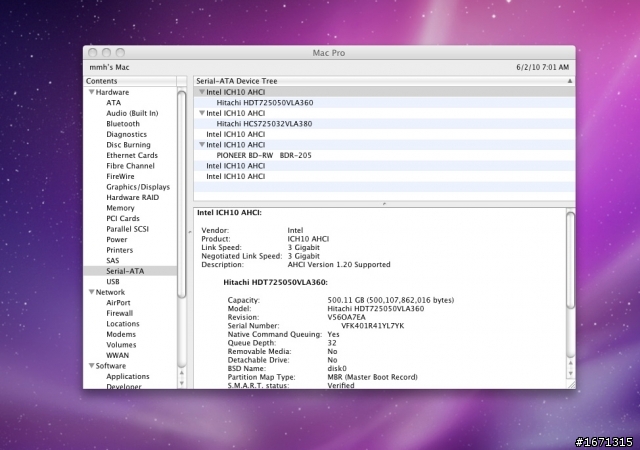
Task: Collapse Intel ICH10 AHCI above Hitachi HCS725032VLA380
Action: [202, 113]
